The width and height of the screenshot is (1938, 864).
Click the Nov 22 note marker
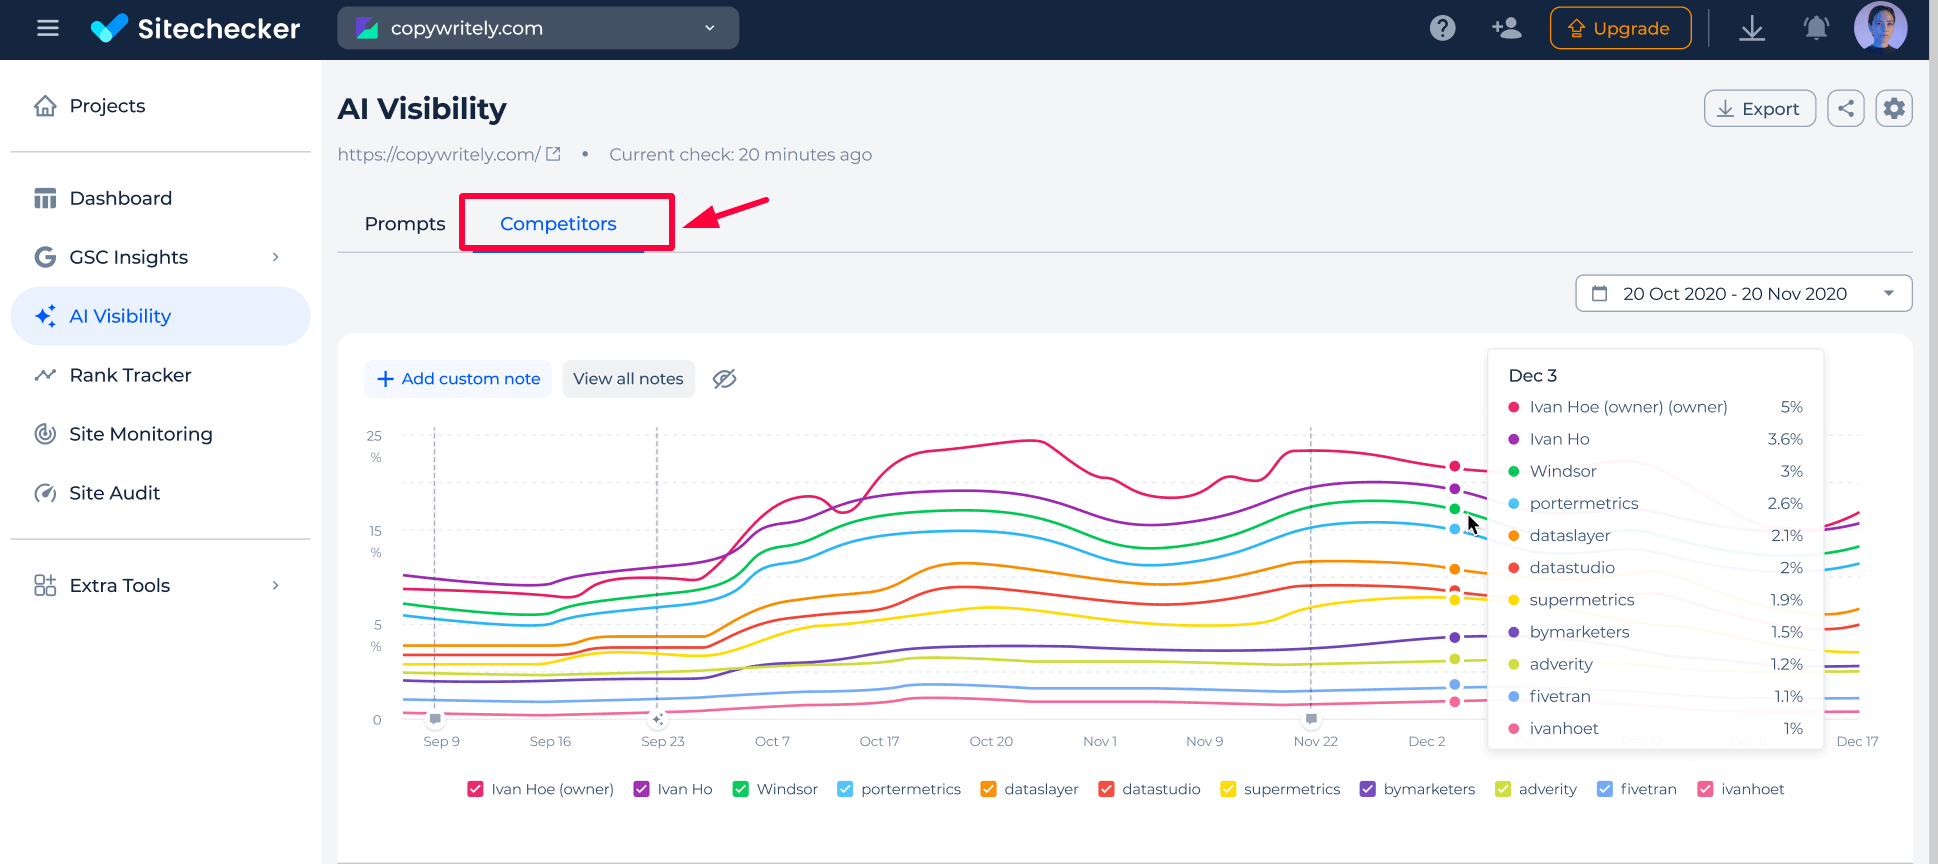(x=1311, y=719)
